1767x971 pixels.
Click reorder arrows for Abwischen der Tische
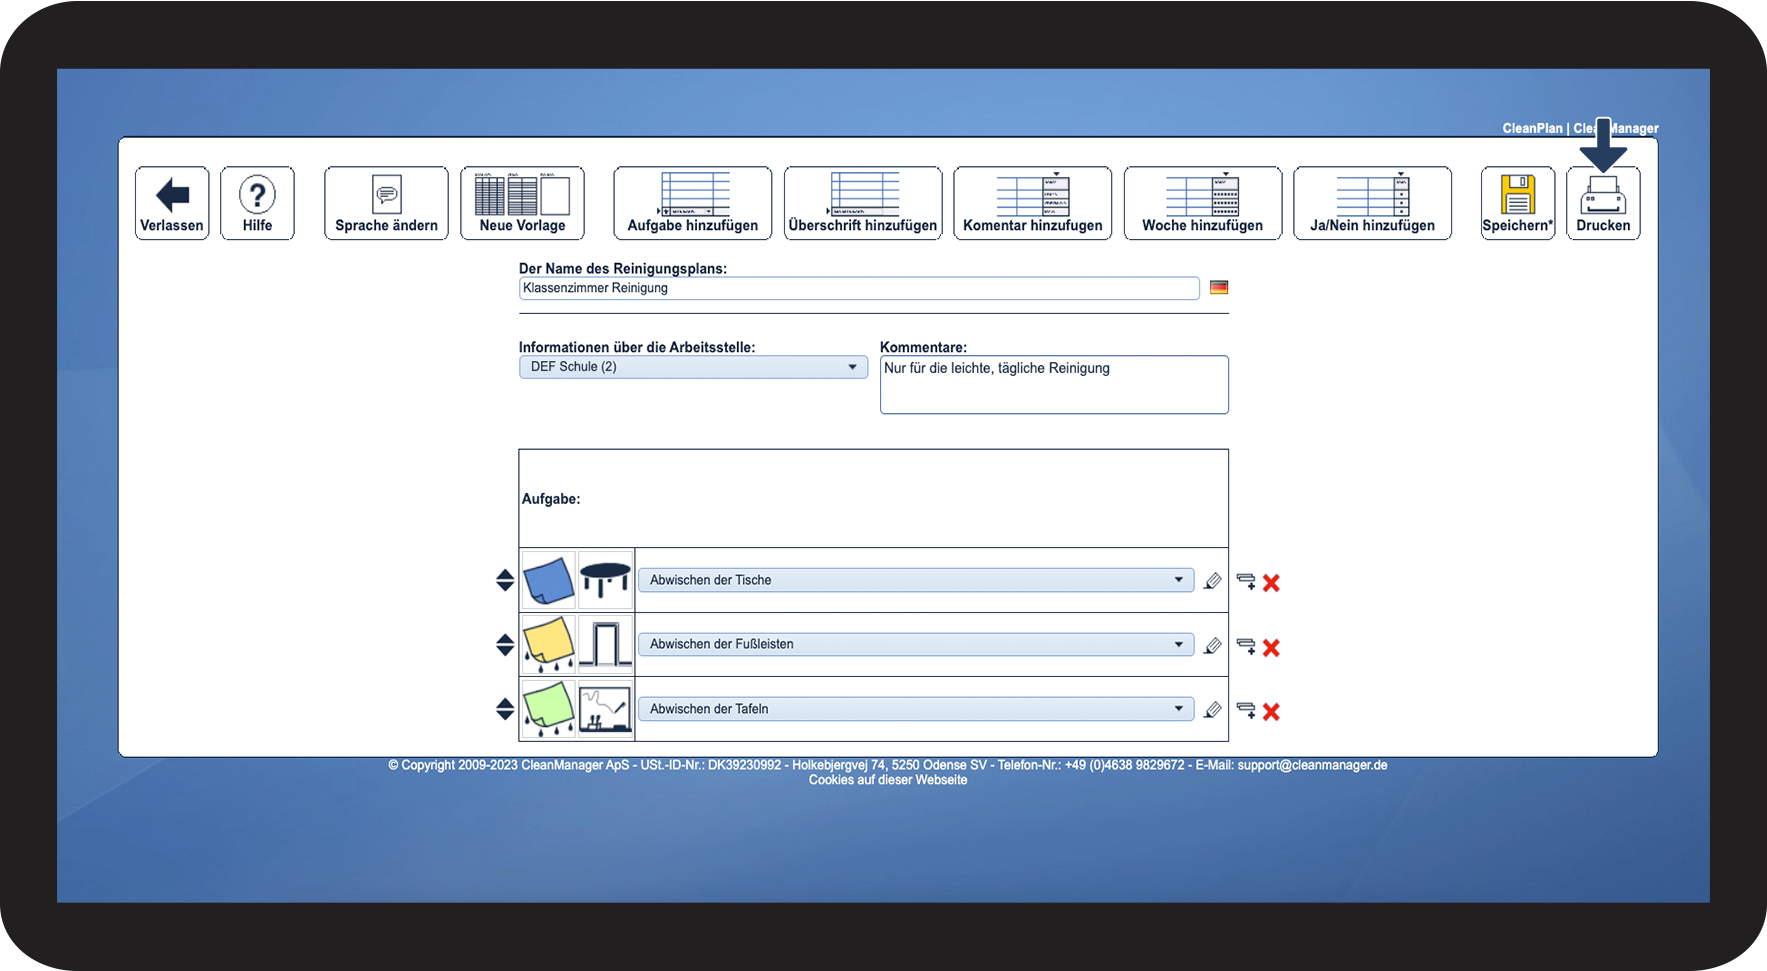coord(505,580)
